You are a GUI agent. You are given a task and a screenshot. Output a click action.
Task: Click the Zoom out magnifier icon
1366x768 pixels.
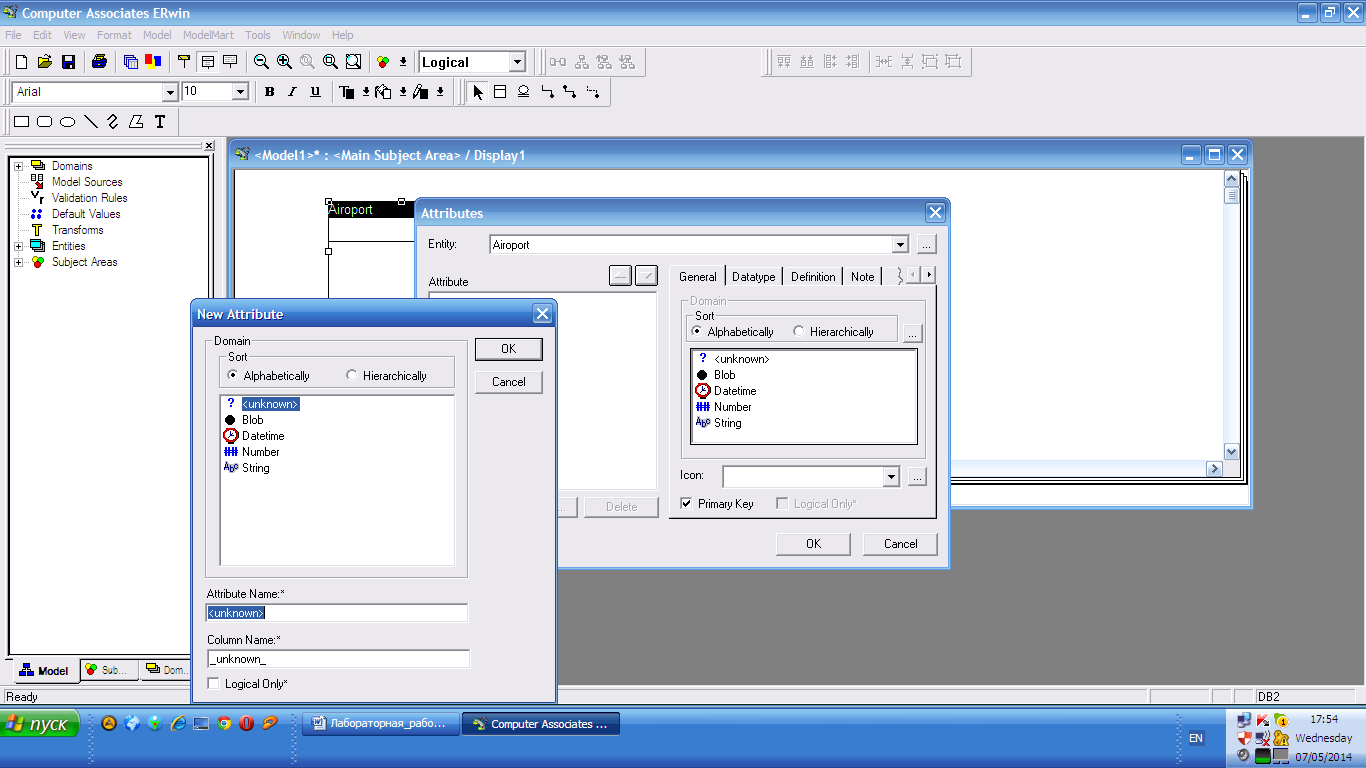click(262, 62)
